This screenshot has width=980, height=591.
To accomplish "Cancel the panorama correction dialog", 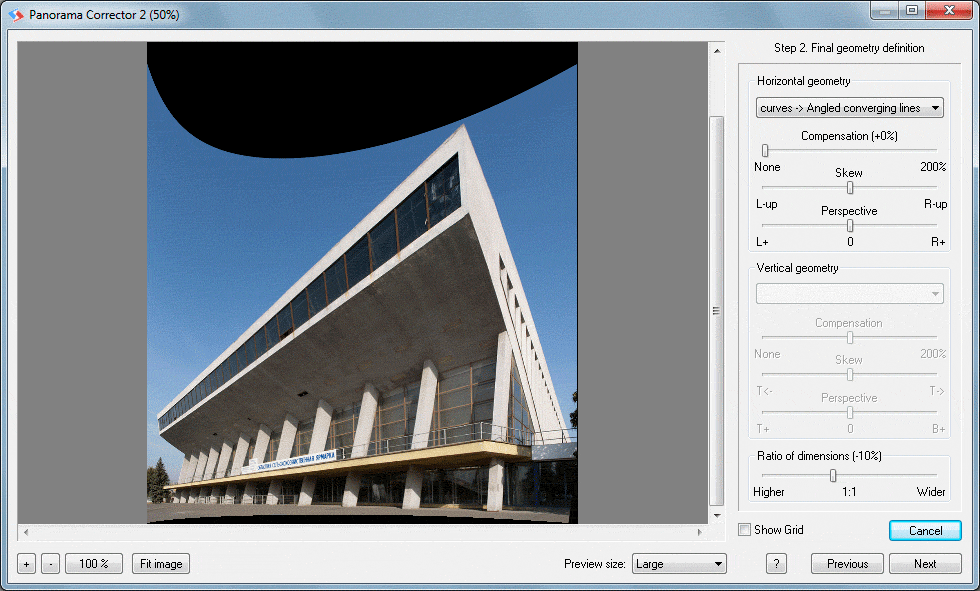I will coord(925,531).
